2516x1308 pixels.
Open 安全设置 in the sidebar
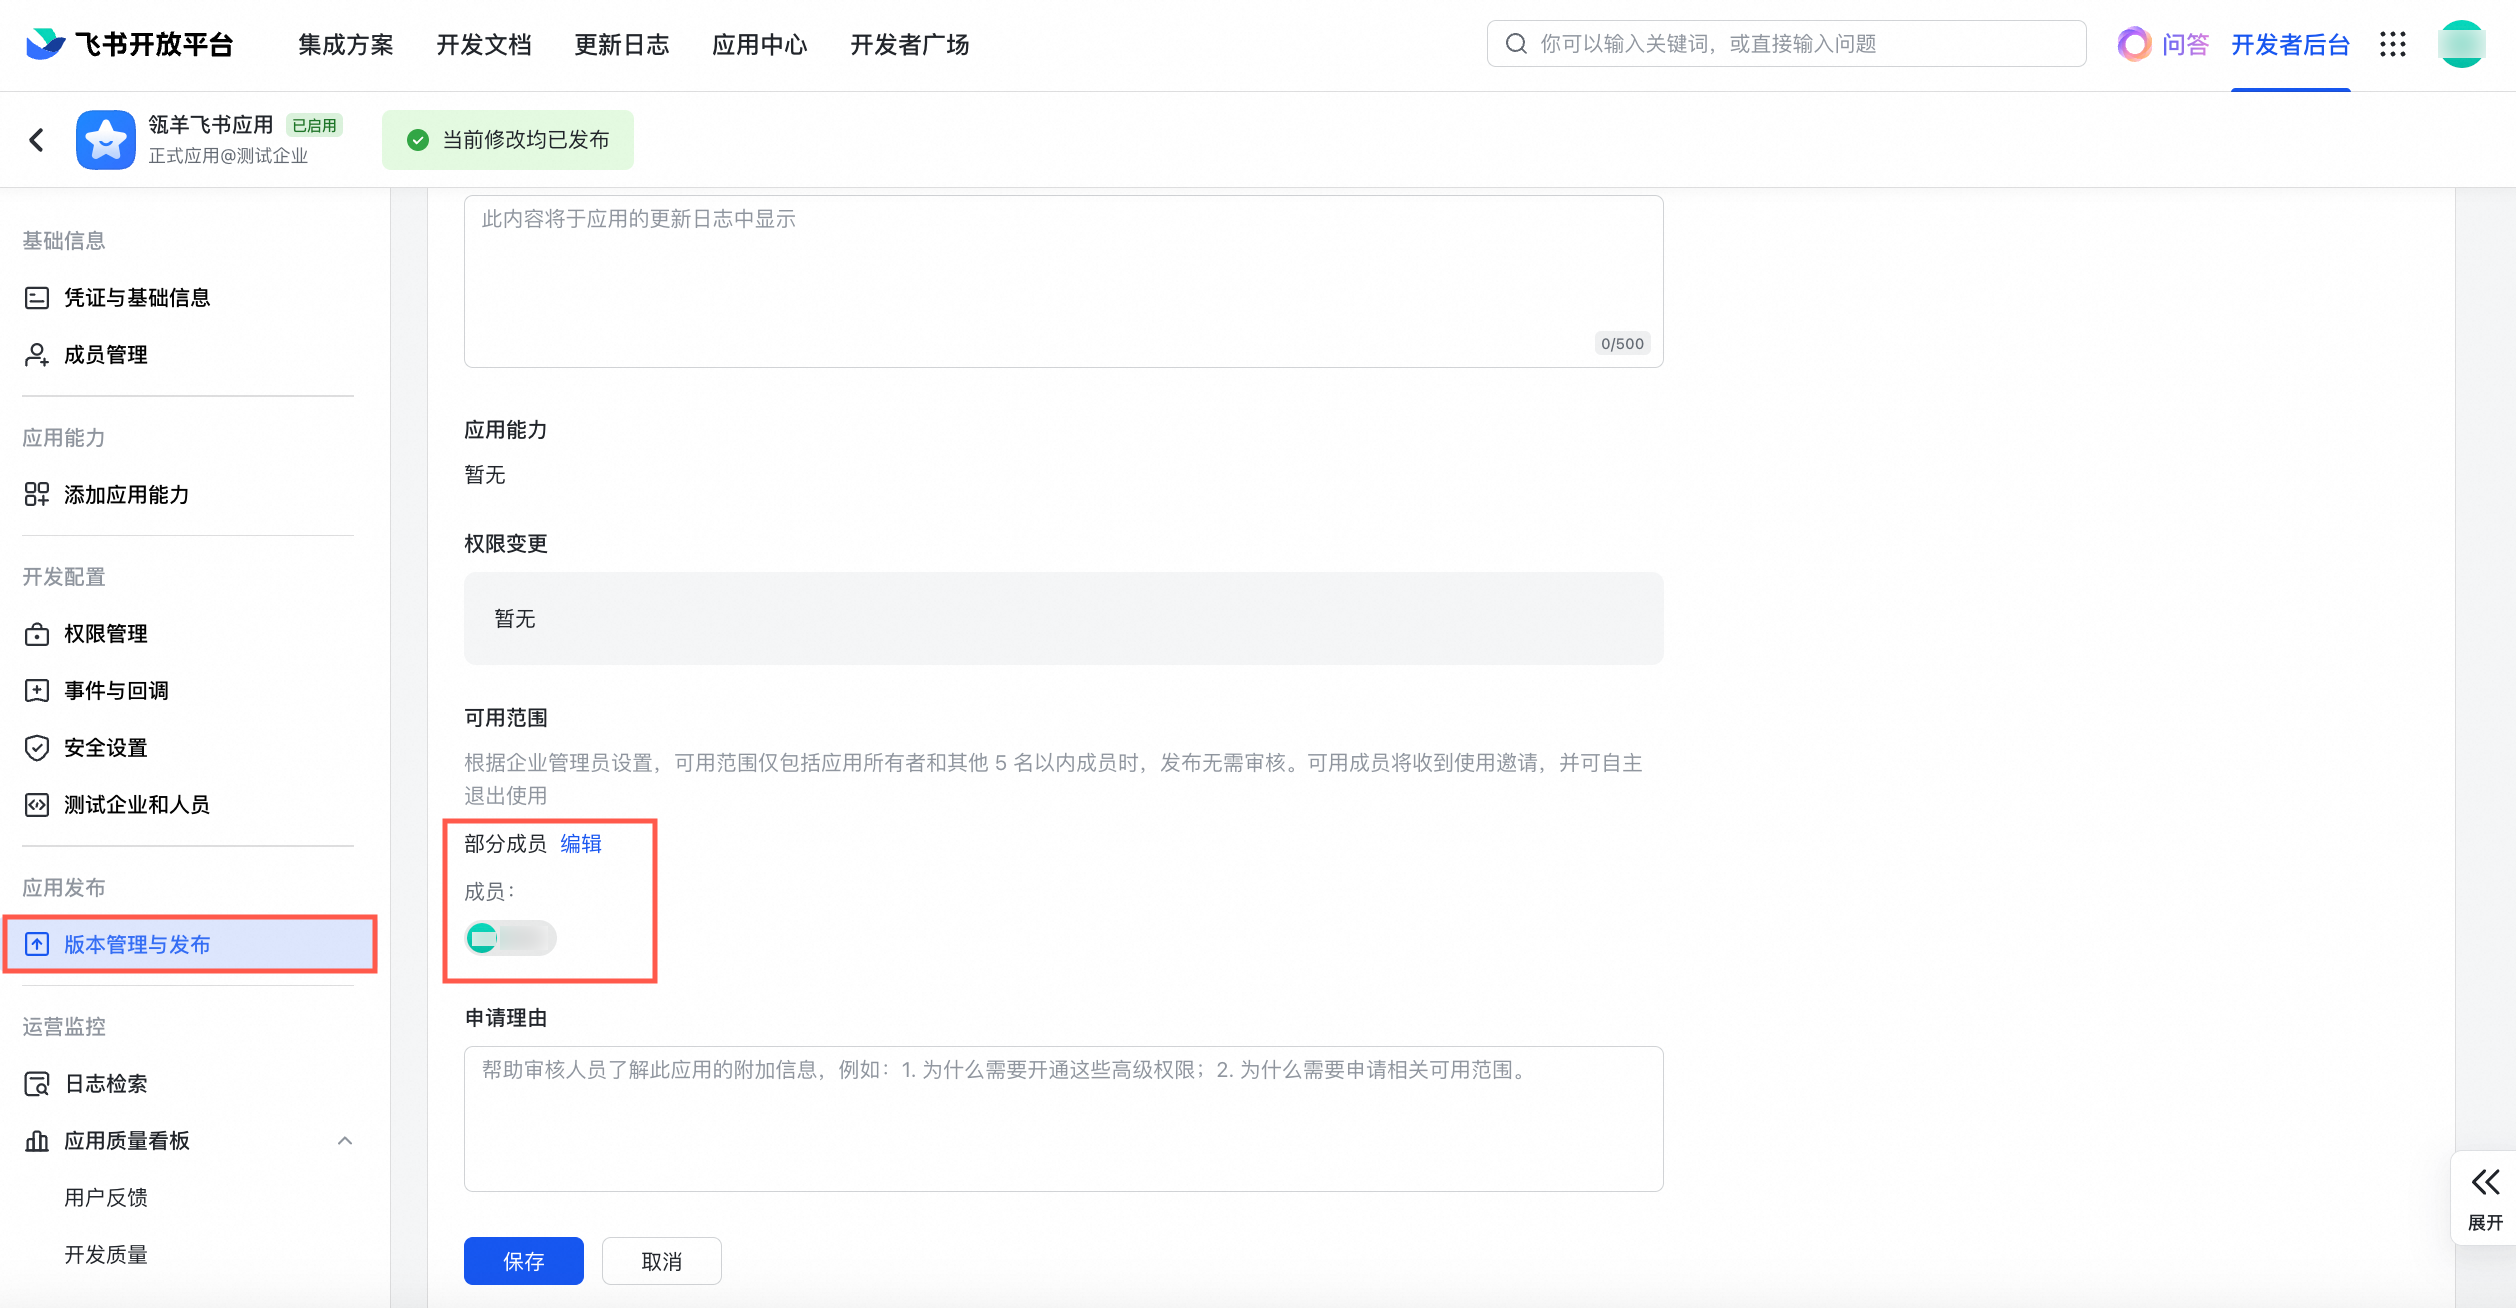tap(105, 748)
